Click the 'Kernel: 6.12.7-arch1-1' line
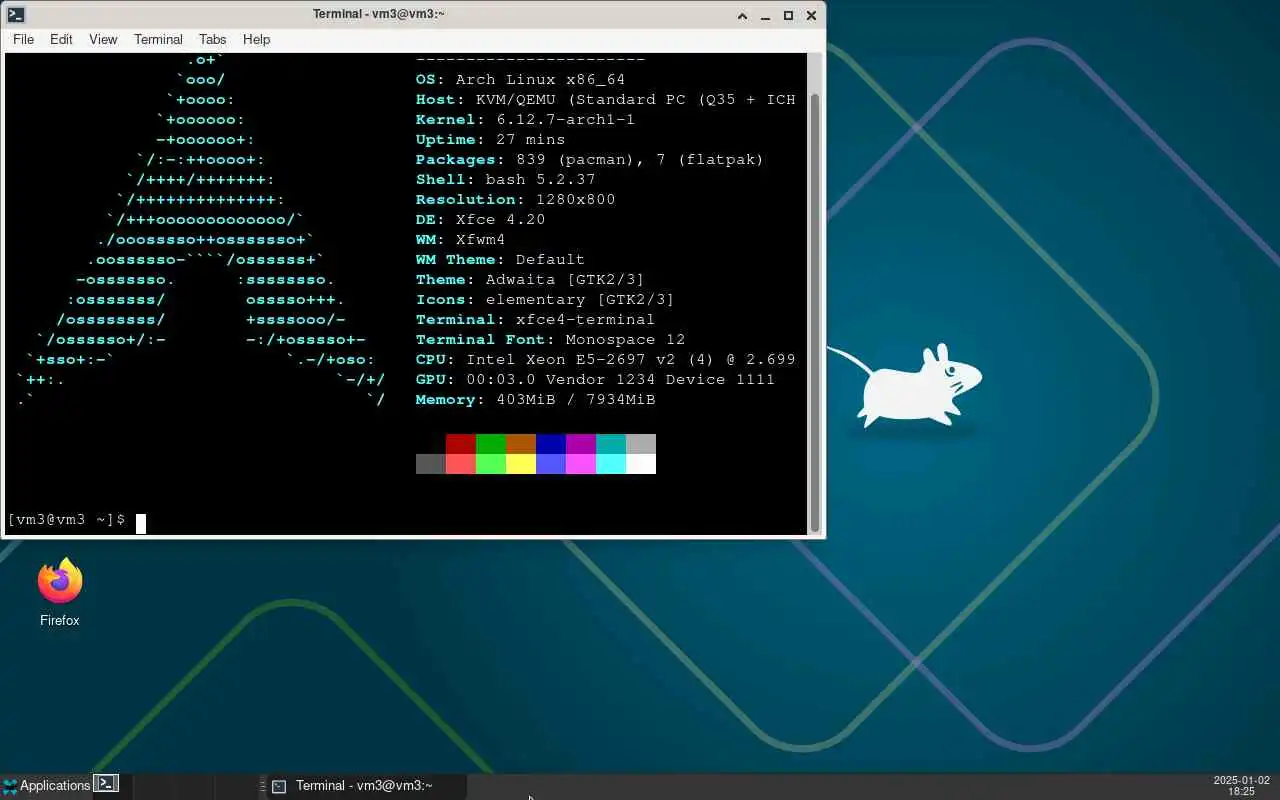 point(526,120)
